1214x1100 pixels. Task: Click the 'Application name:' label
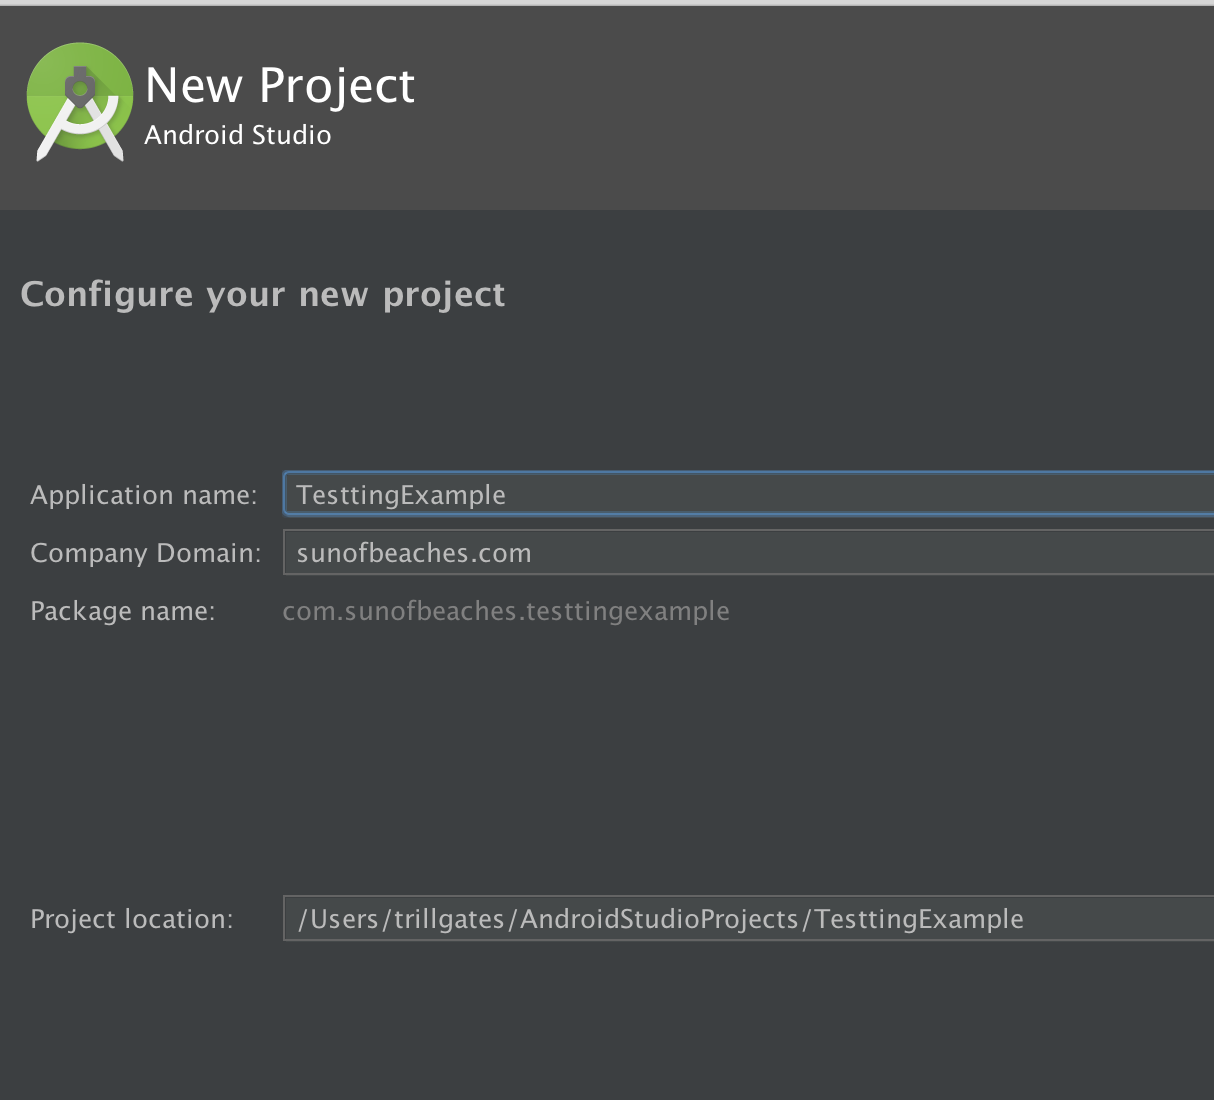144,495
